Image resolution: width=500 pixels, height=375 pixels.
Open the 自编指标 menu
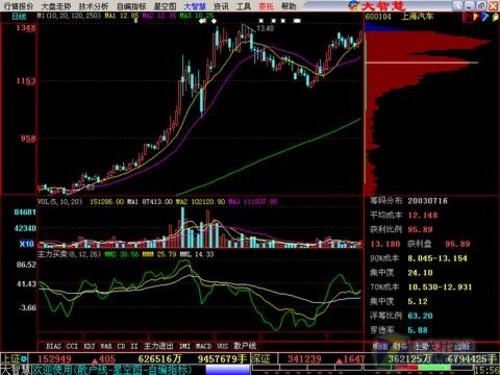131,6
